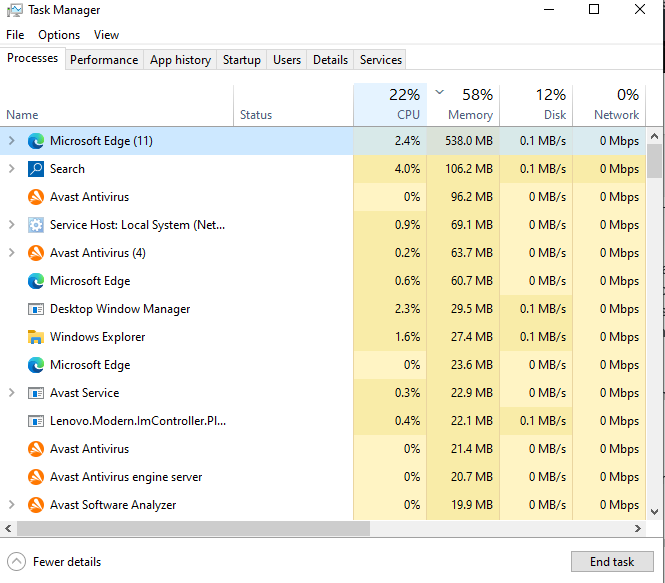Click the Desktop Window Manager icon
The image size is (665, 583).
[36, 309]
